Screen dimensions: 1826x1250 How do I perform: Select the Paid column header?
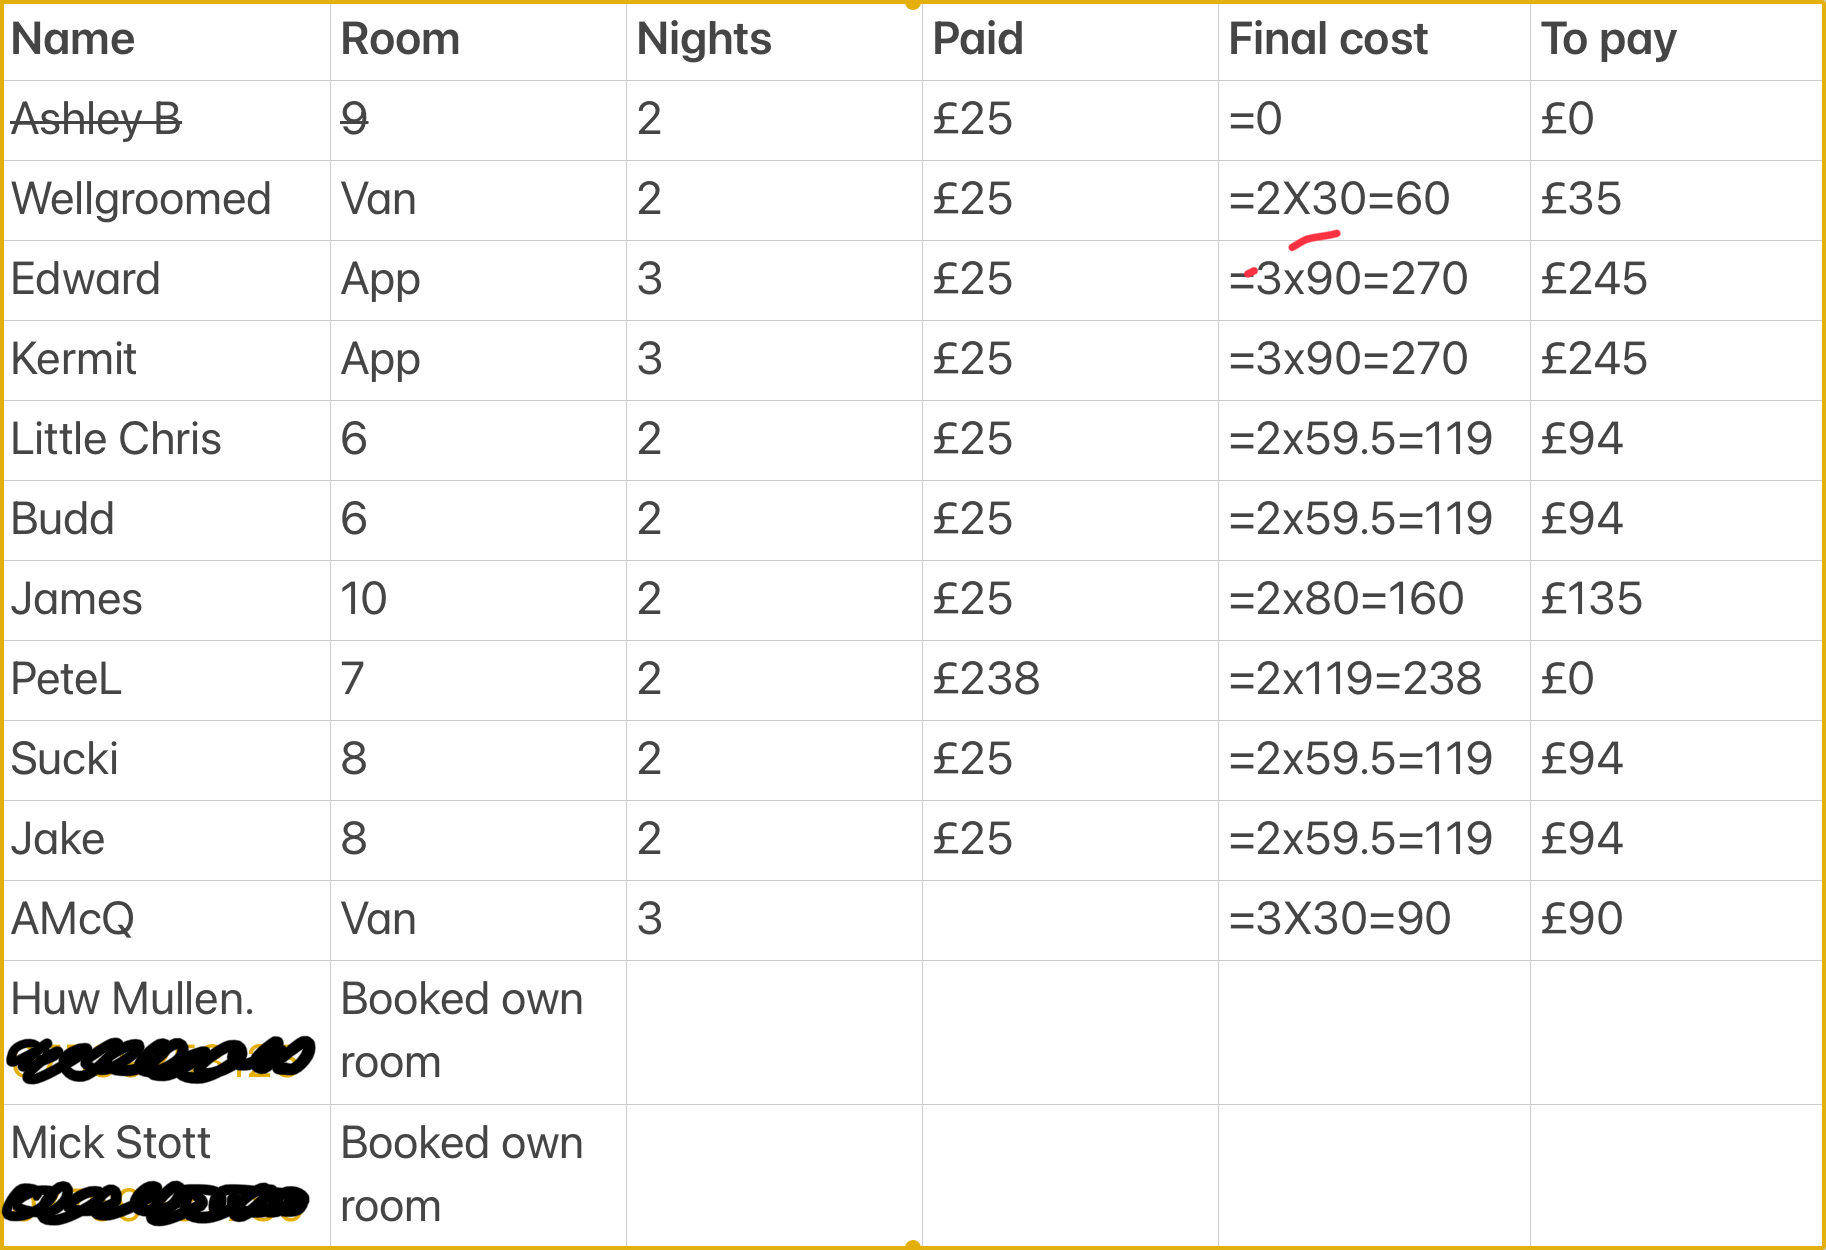(x=1070, y=42)
